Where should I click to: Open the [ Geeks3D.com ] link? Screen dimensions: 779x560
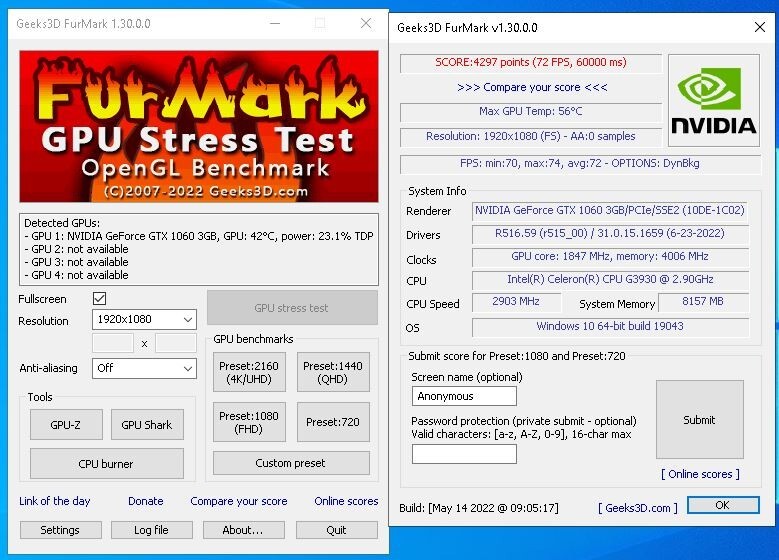click(x=638, y=508)
